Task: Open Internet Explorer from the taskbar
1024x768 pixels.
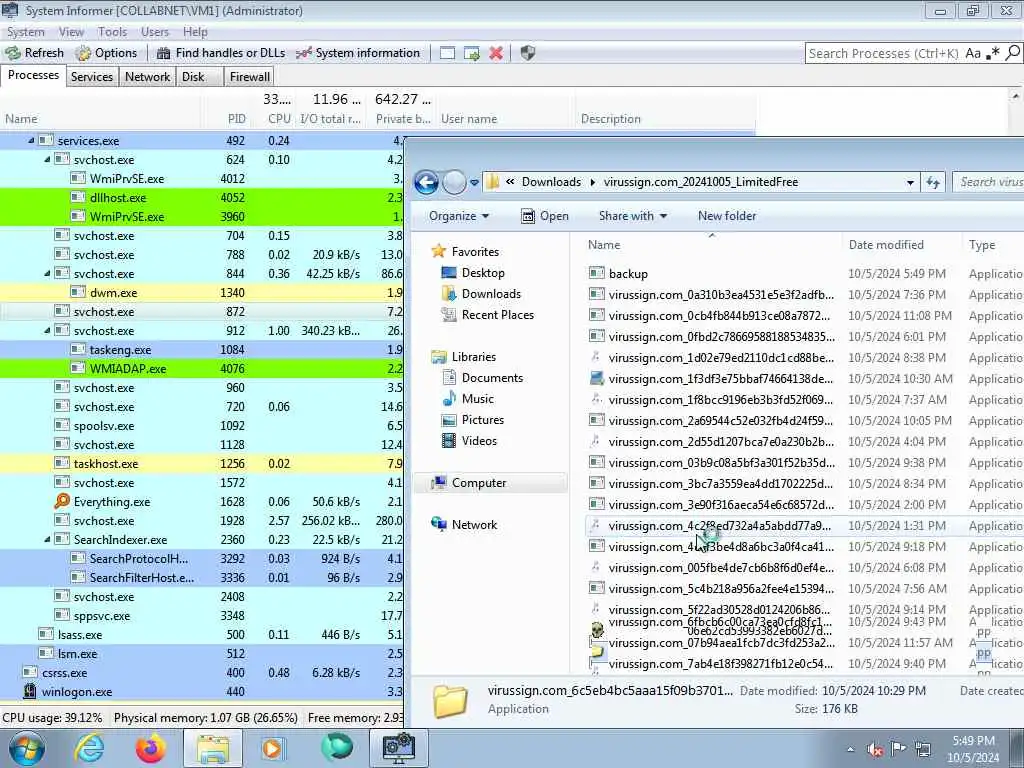Action: tap(89, 748)
